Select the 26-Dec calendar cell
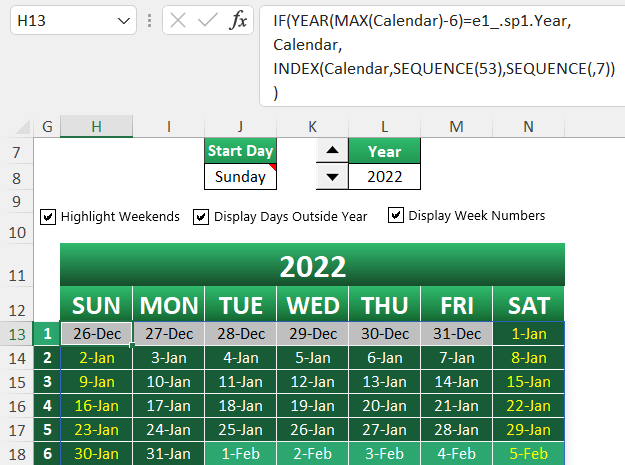625x465 pixels. pyautogui.click(x=96, y=334)
